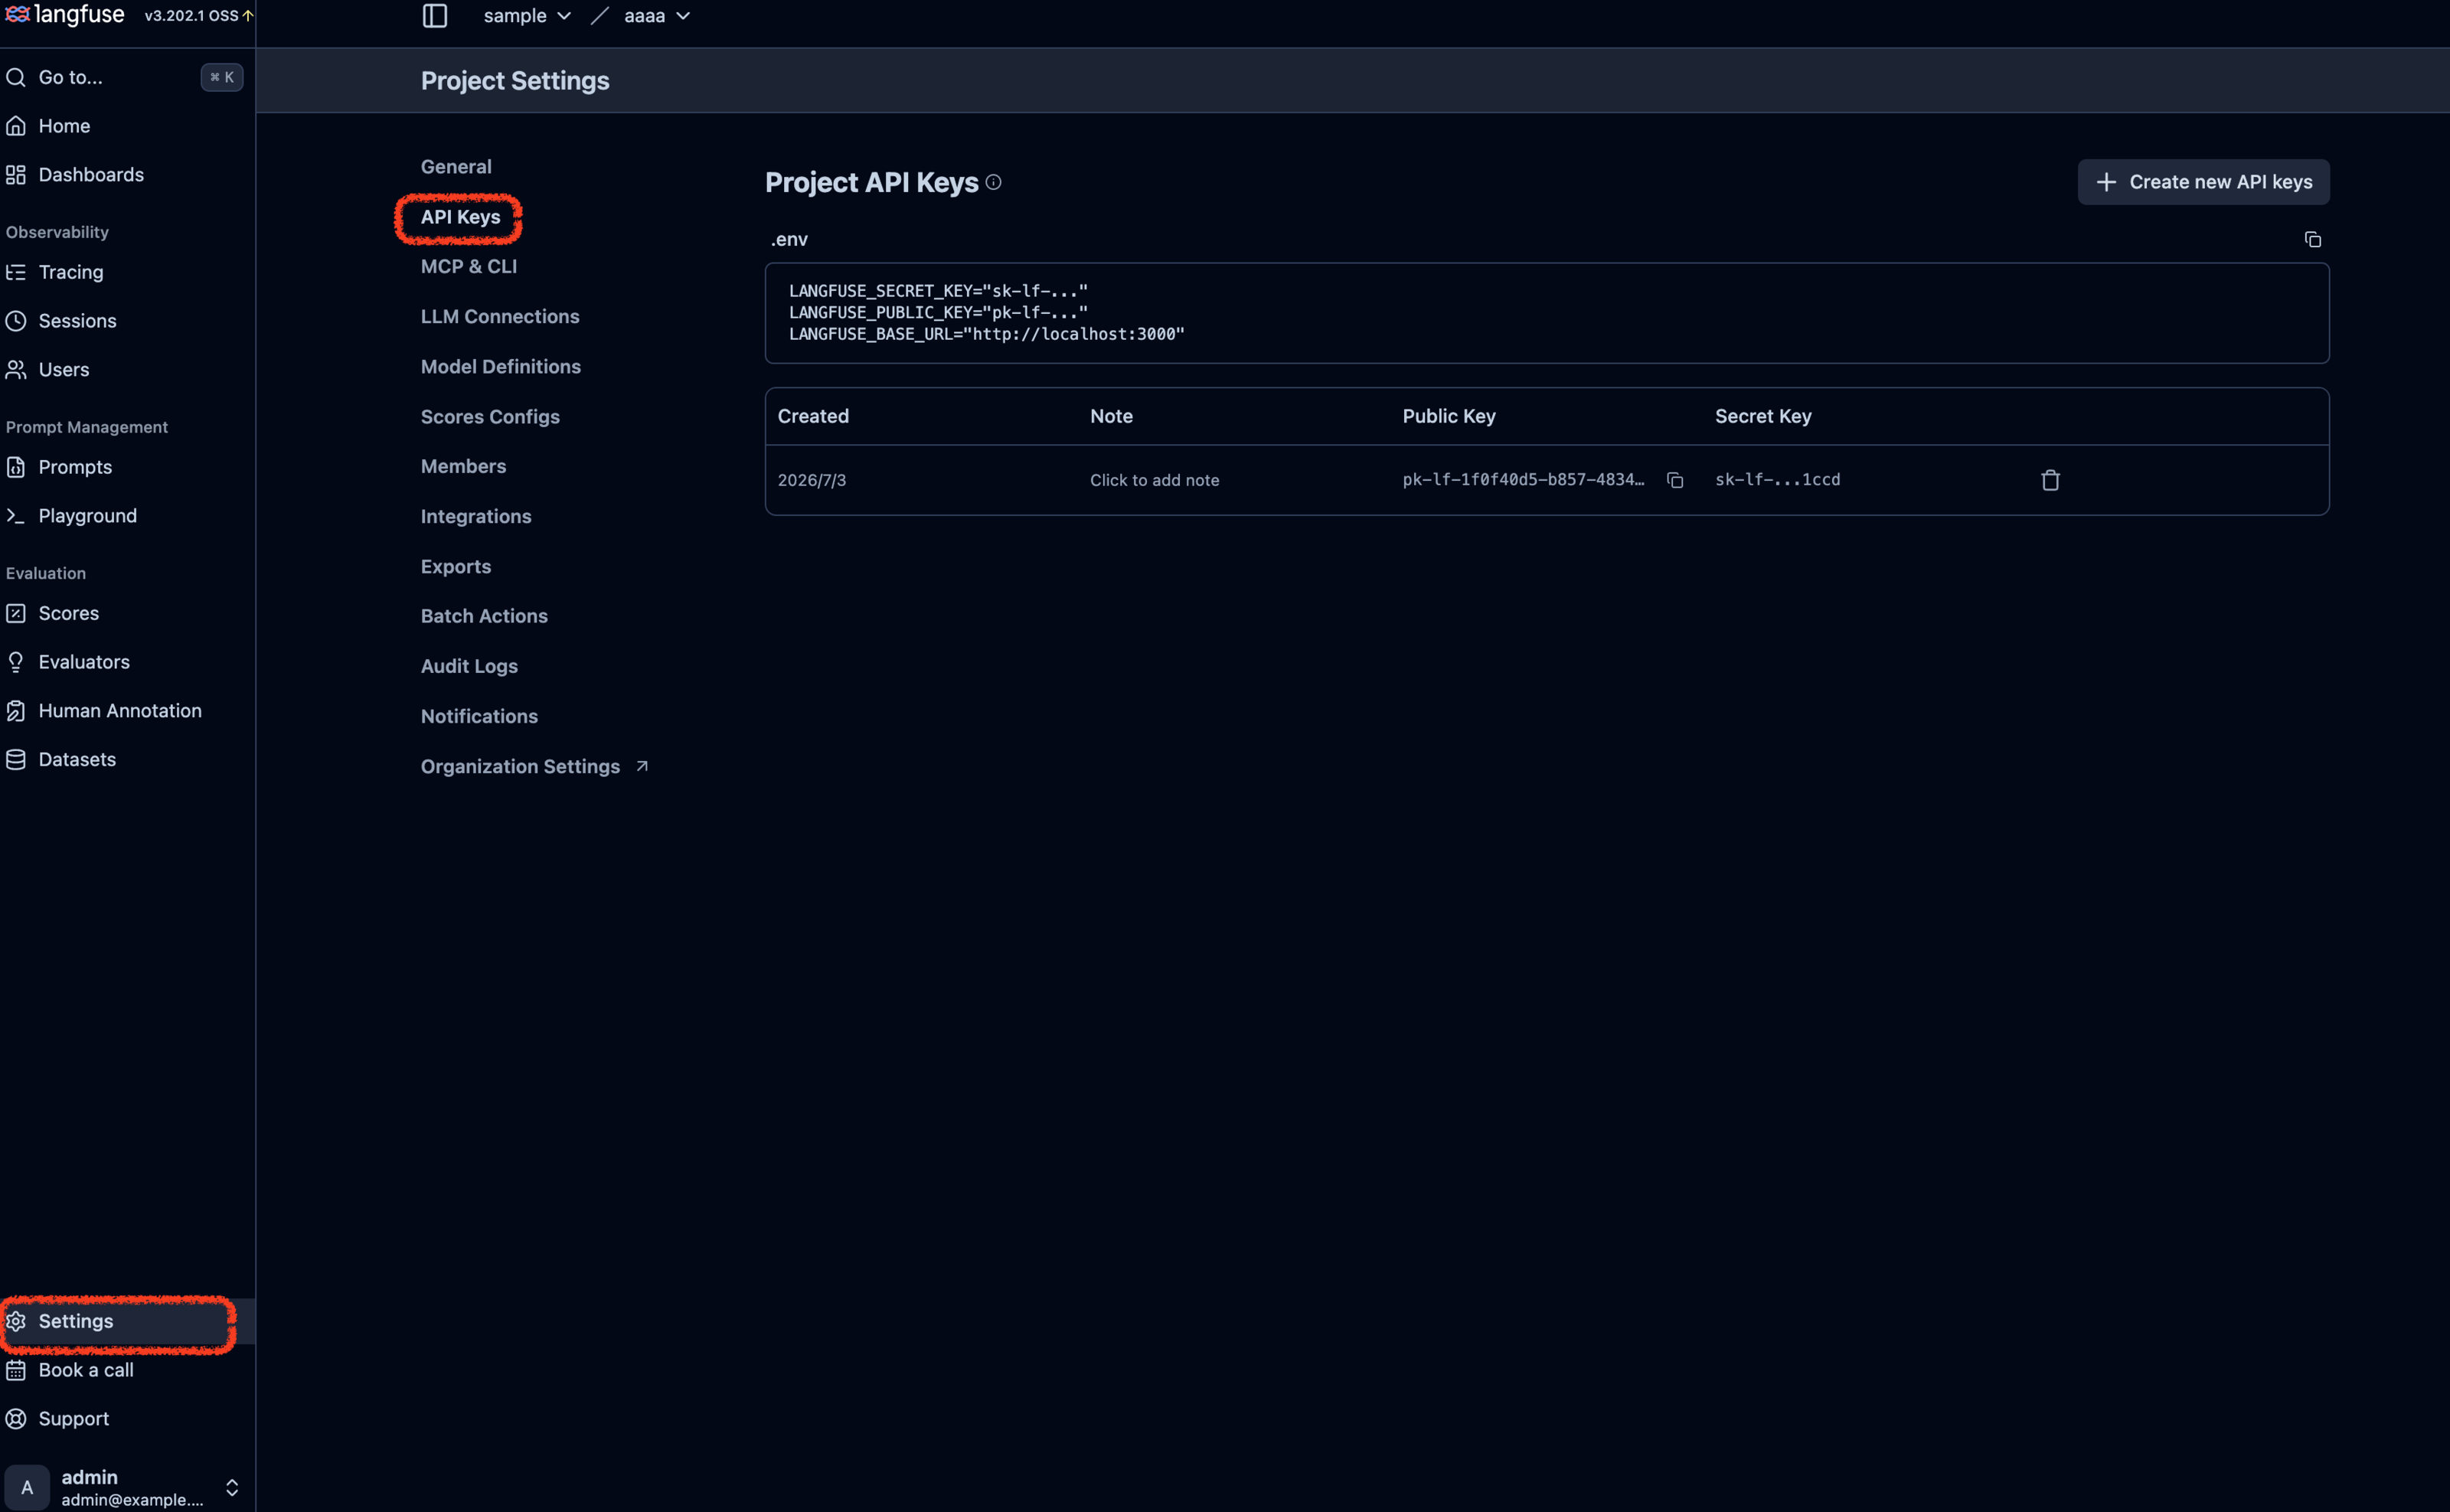Open the aaaa project dropdown
The height and width of the screenshot is (1512, 2450).
click(657, 16)
